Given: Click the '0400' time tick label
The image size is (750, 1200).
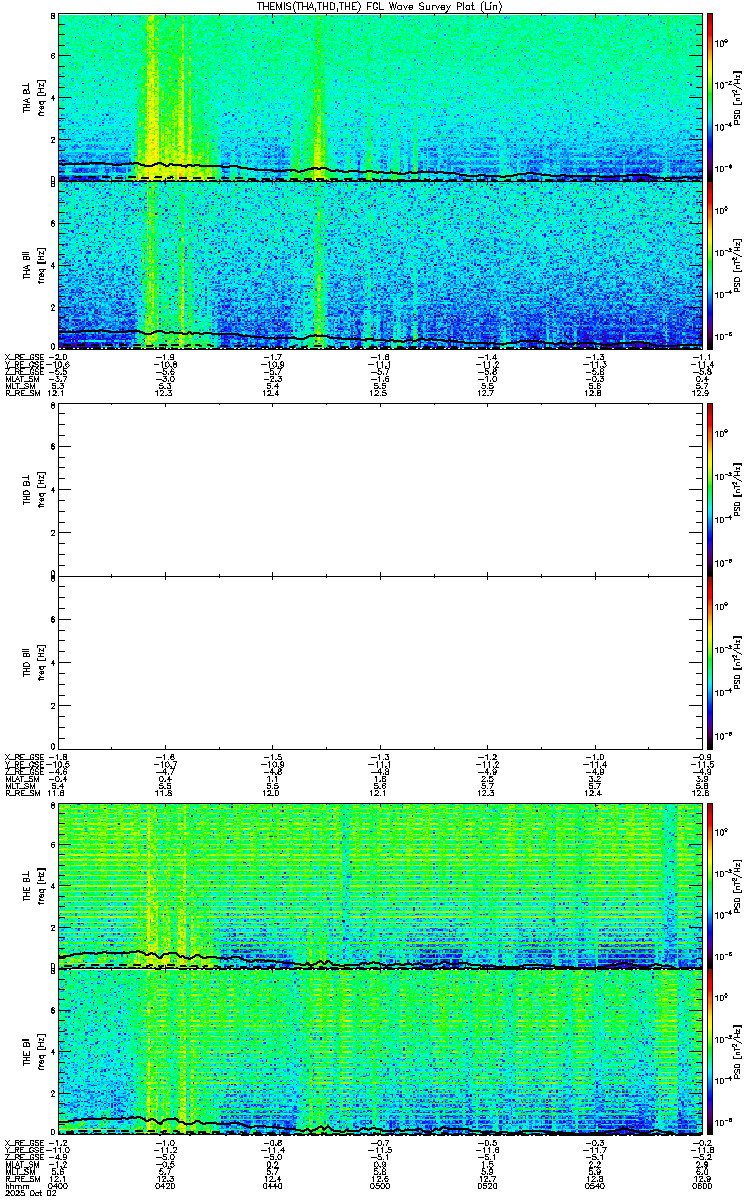Looking at the screenshot, I should (59, 1185).
